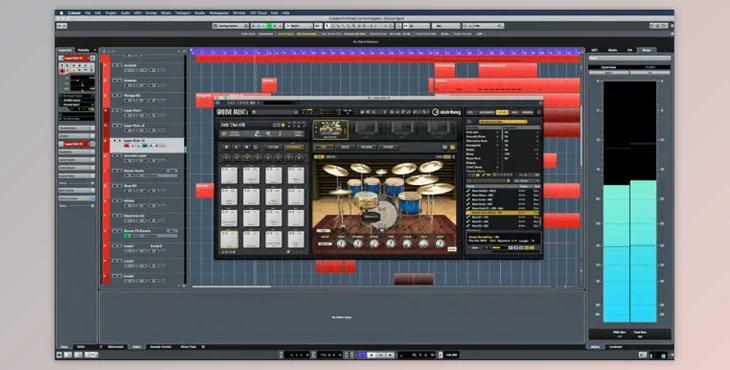The width and height of the screenshot is (730, 370).
Task: Mute the Electronic Kit track
Action: (115, 216)
